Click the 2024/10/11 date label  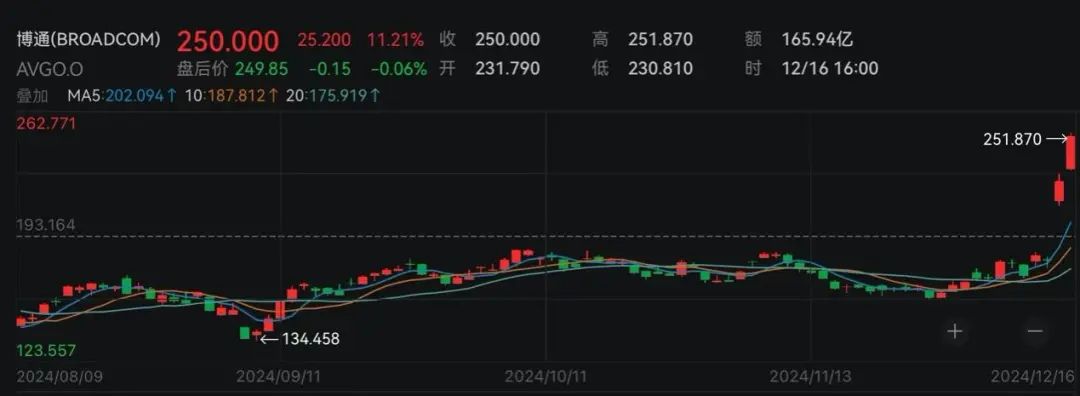point(547,377)
